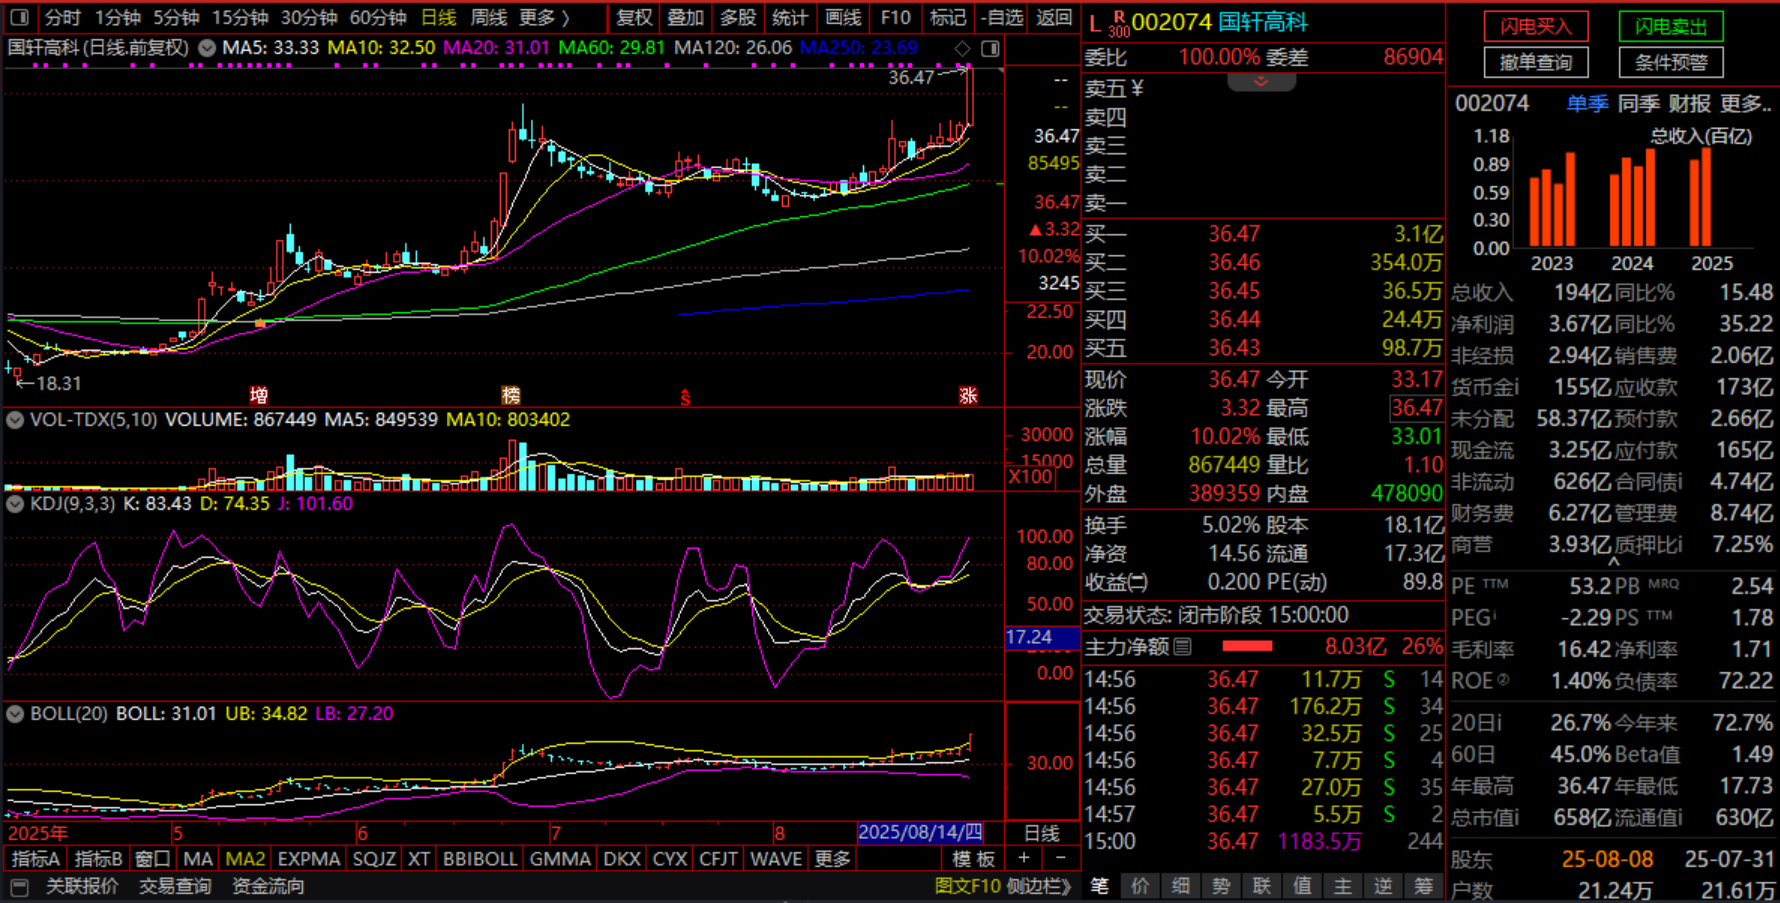Select the 财报 financial report tab
The width and height of the screenshot is (1780, 903).
point(1690,104)
